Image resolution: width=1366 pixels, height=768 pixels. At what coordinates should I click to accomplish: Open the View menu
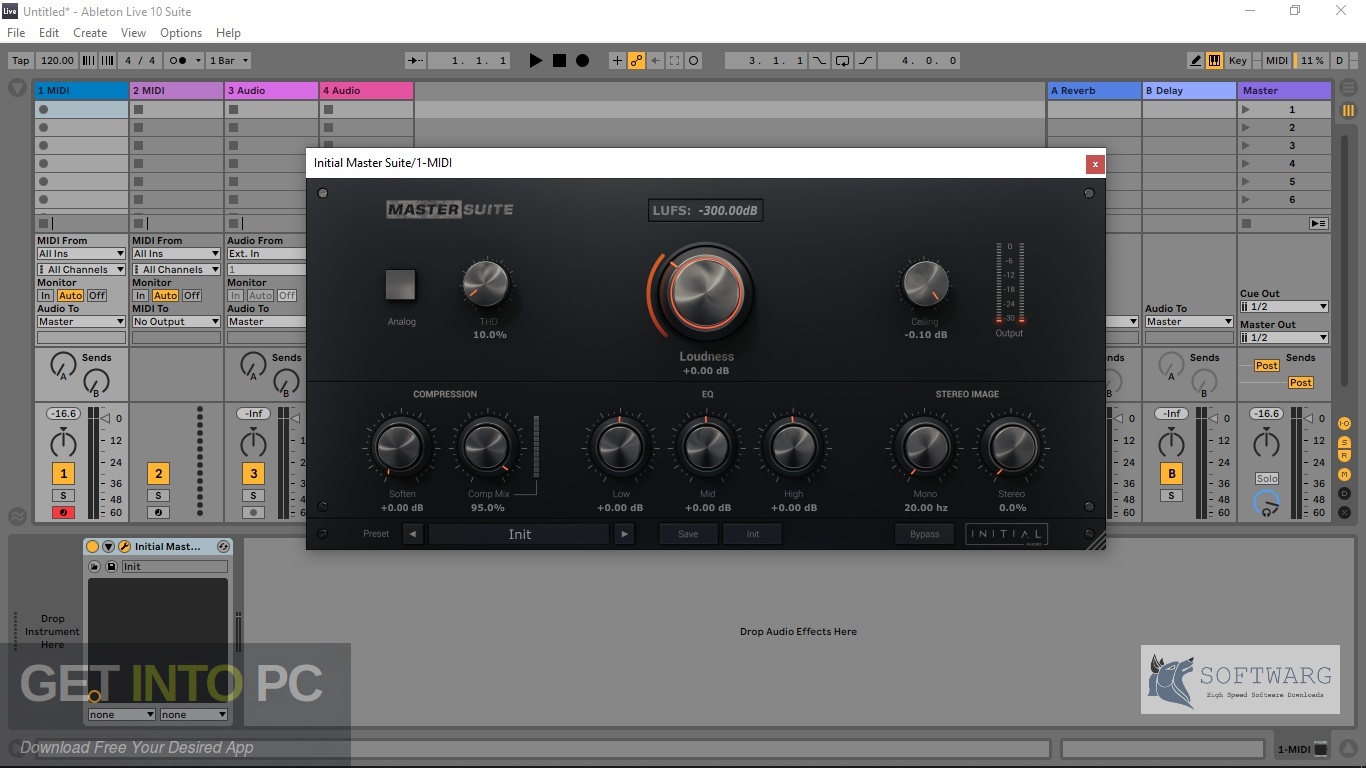tap(133, 33)
